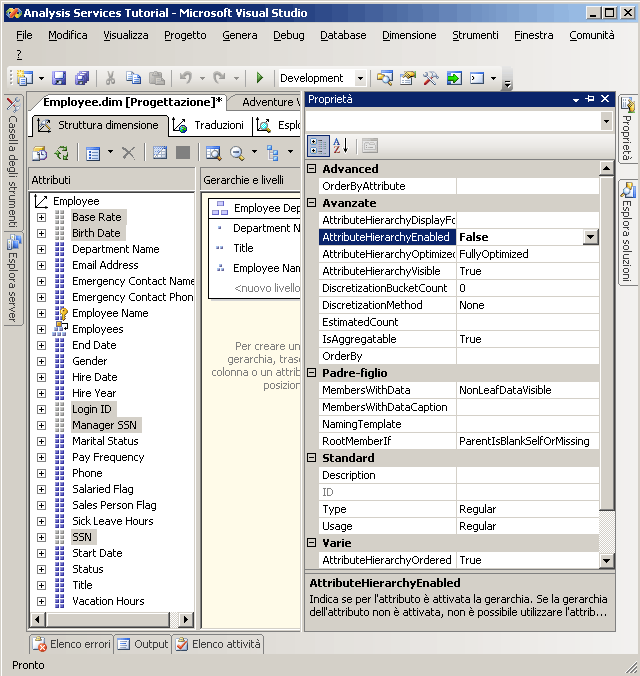Pin the Proprietà panel with auto-hide icon
This screenshot has height=676, width=640.
(590, 99)
